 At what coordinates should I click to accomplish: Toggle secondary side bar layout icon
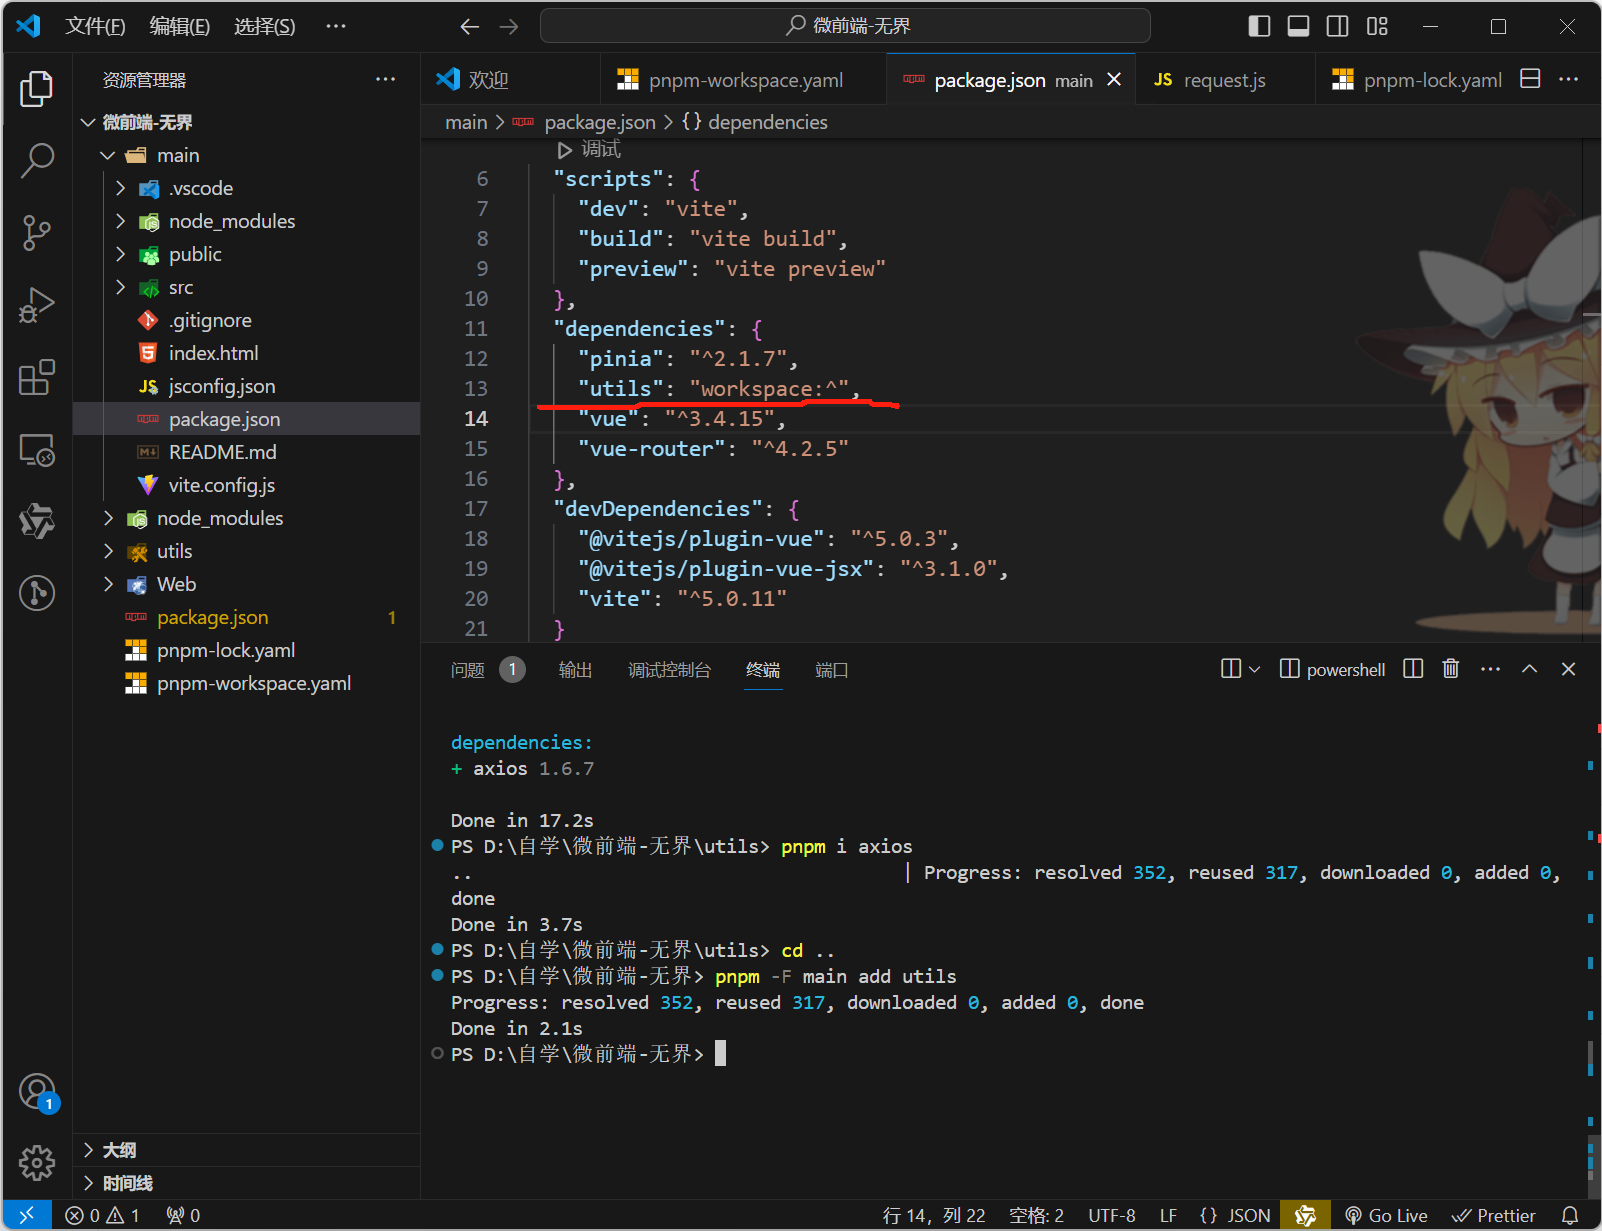[1338, 26]
